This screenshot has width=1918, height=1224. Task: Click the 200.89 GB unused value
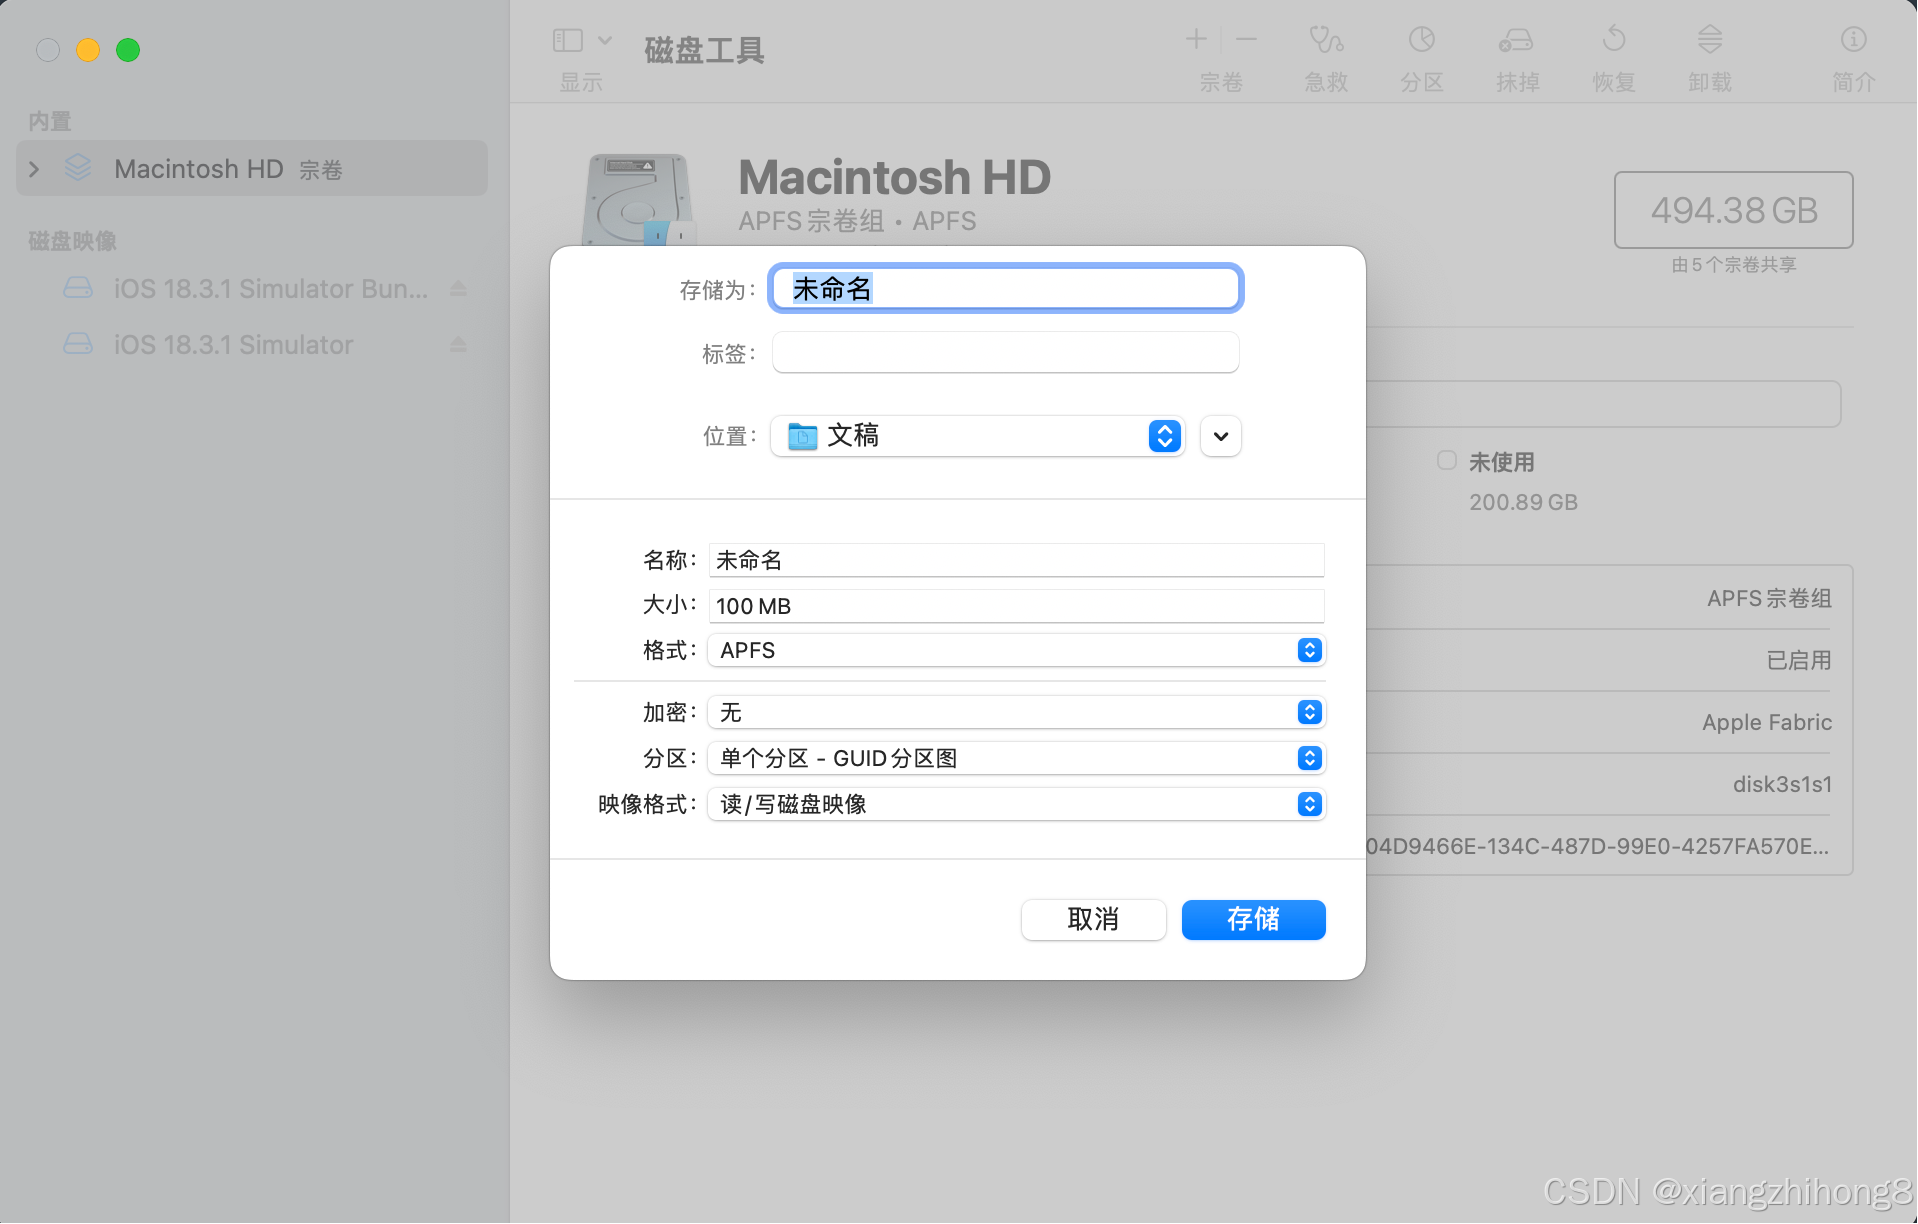click(1523, 502)
